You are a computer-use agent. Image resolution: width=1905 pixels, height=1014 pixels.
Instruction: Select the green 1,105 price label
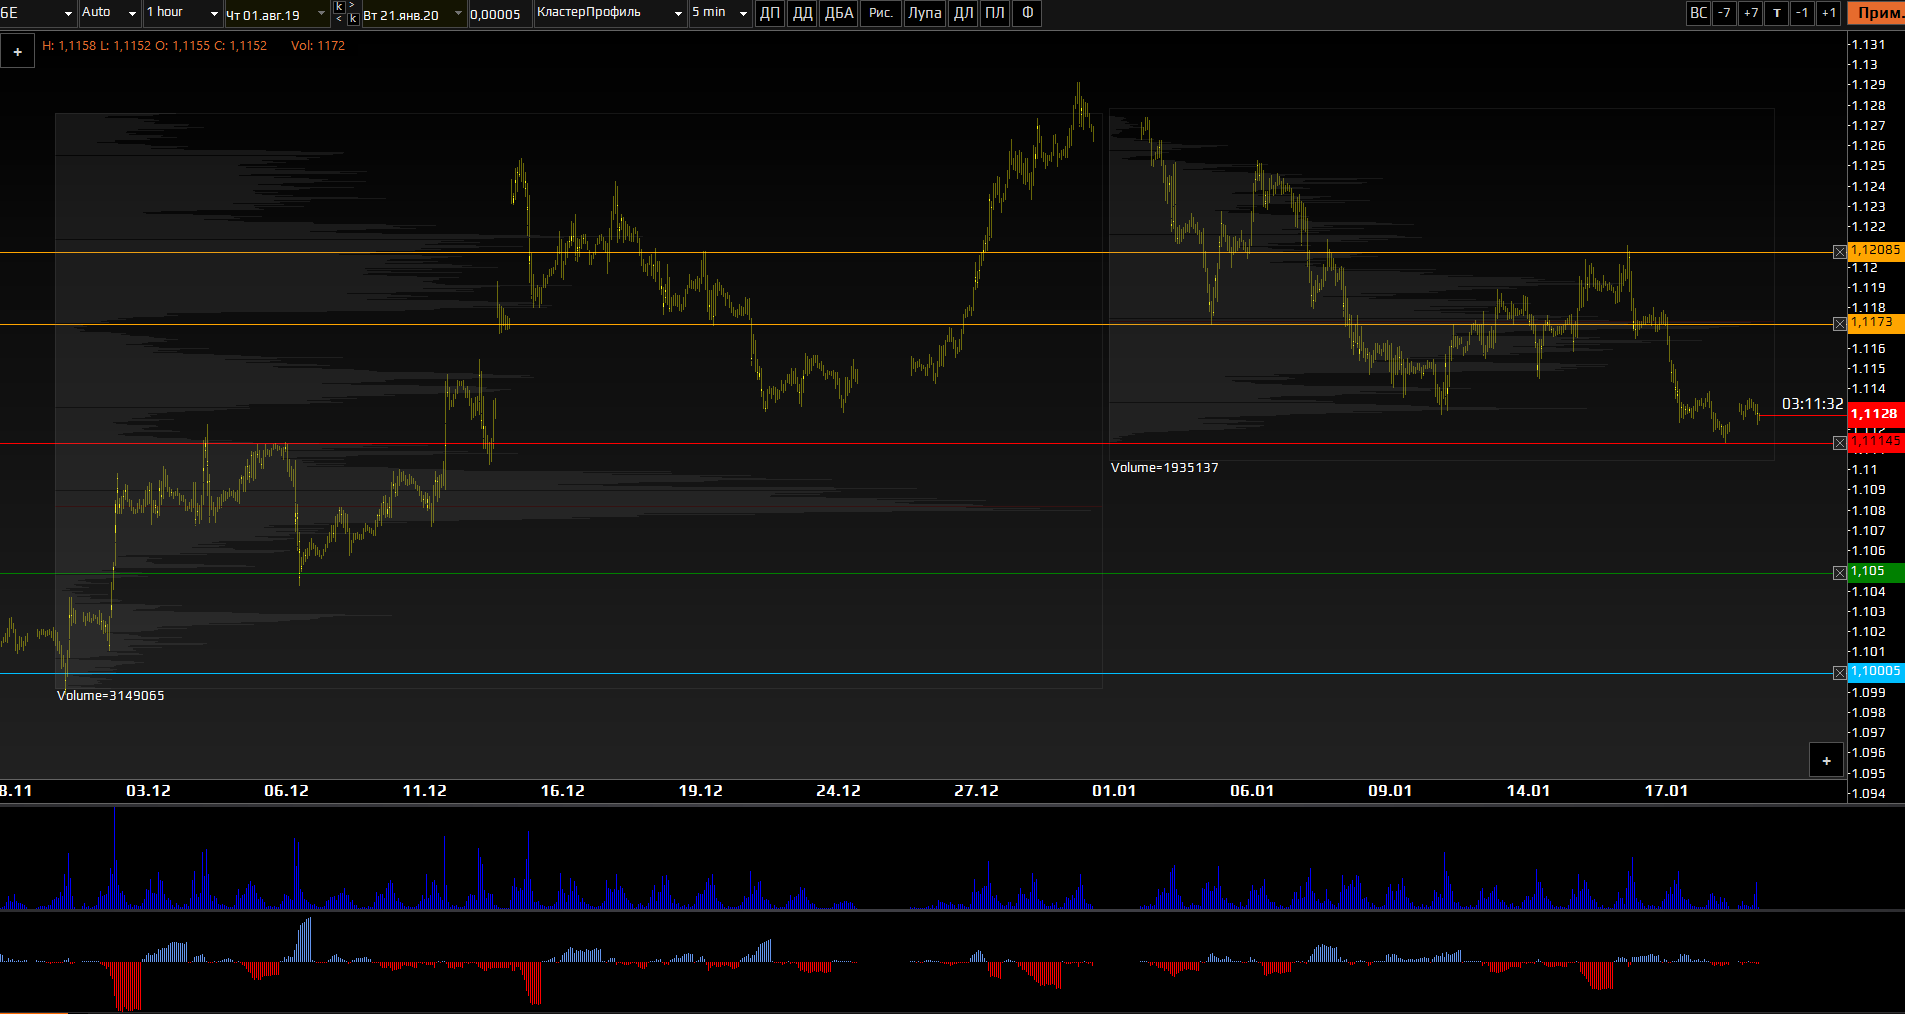click(1876, 571)
